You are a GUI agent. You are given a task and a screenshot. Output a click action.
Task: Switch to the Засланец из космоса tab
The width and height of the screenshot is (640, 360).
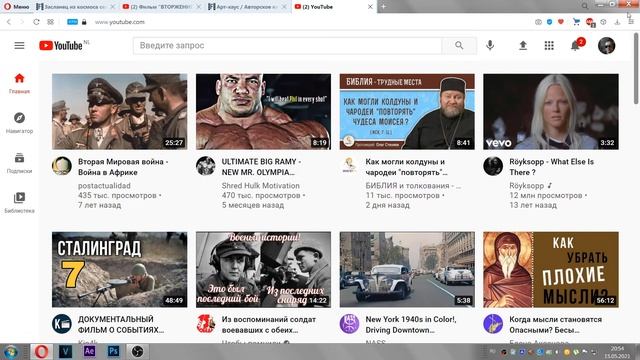[x=76, y=7]
